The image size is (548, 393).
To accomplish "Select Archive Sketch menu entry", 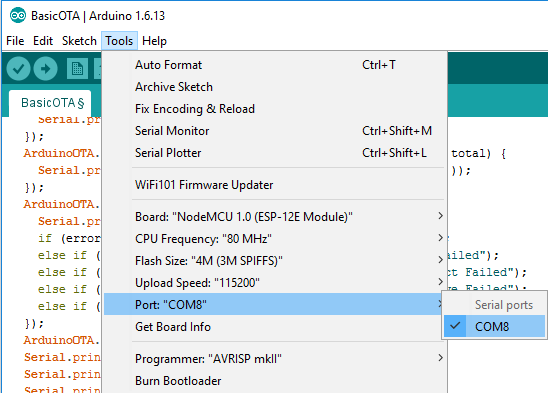I will (x=275, y=87).
